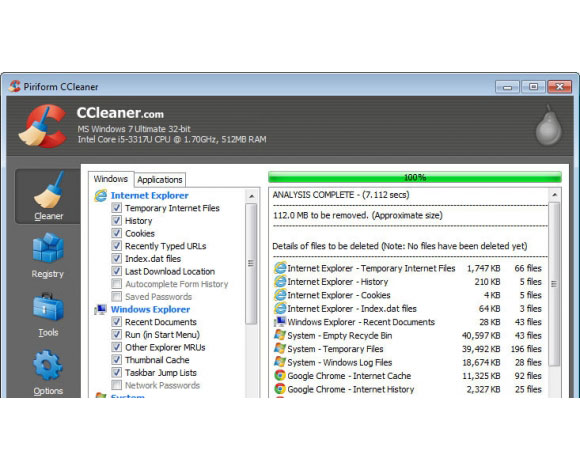Image resolution: width=580 pixels, height=470 pixels.
Task: Click the green 100% progress bar
Action: pyautogui.click(x=415, y=177)
